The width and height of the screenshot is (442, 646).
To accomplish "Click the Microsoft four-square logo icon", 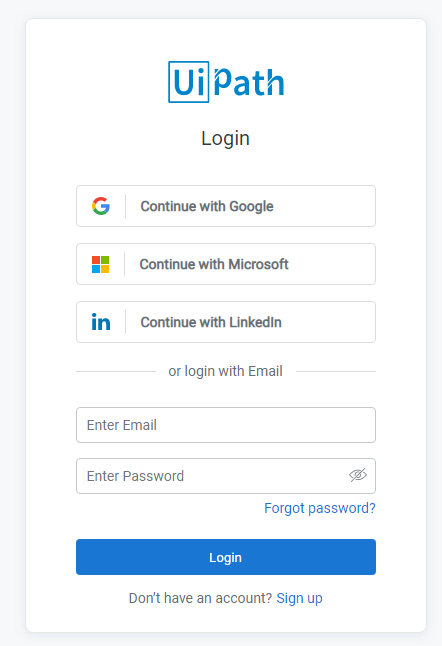I will [x=101, y=264].
